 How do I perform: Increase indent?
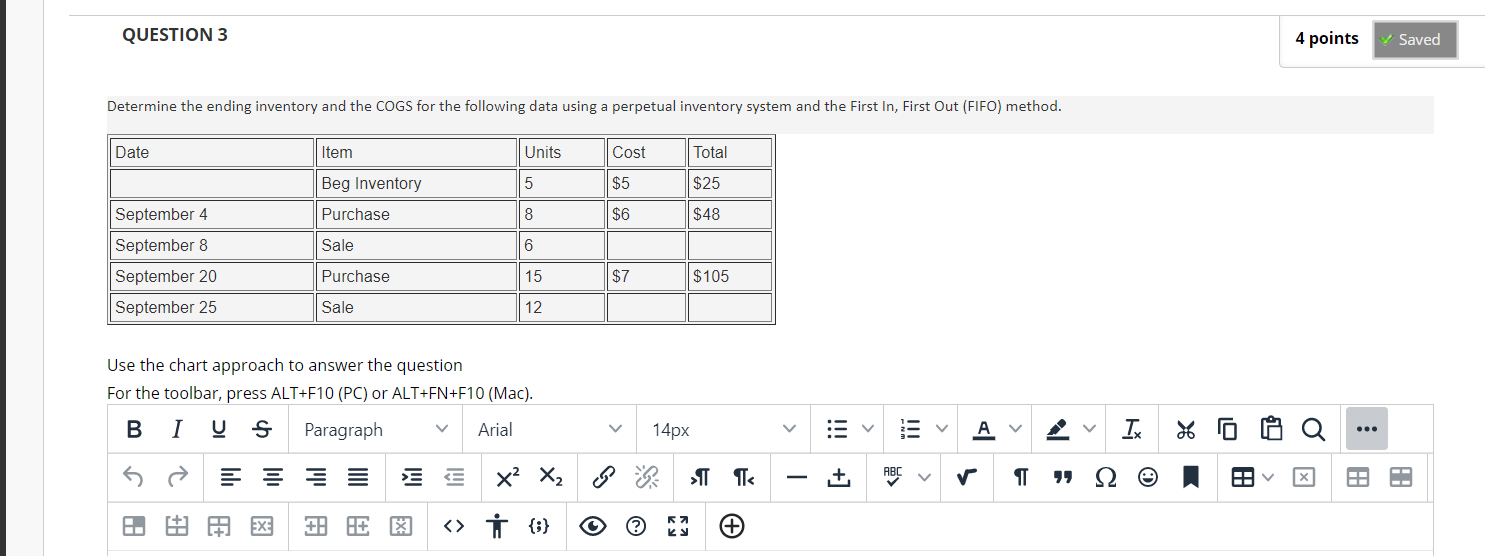413,478
